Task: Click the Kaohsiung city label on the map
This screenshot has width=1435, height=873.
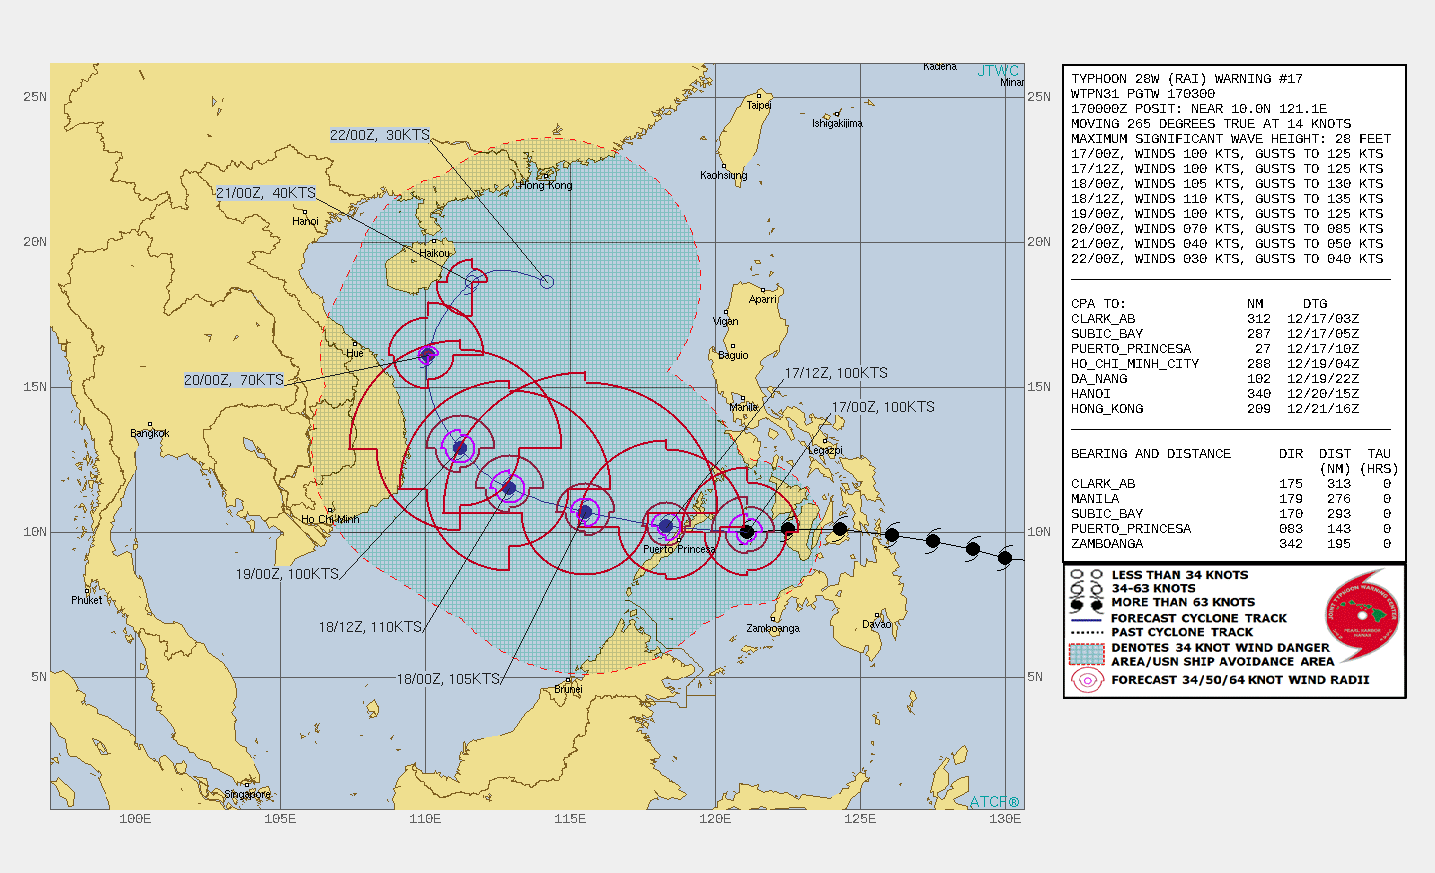Action: click(724, 175)
